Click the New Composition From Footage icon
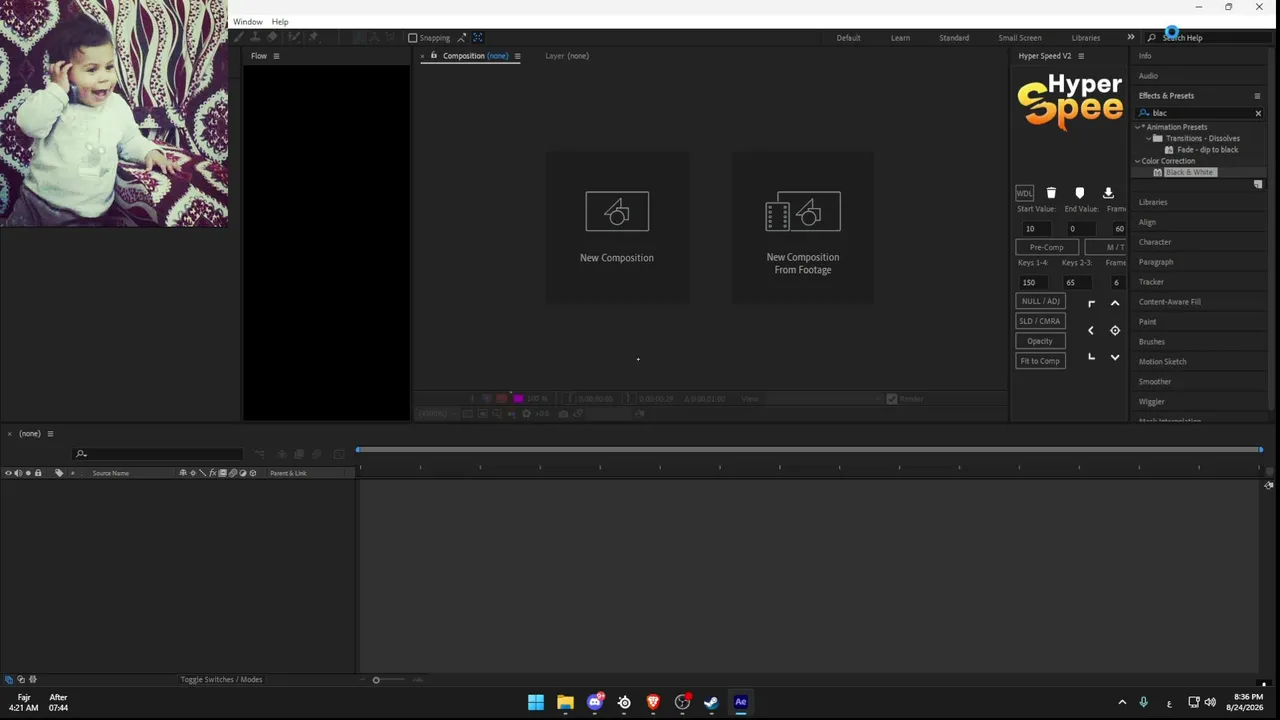This screenshot has height=720, width=1280. coord(803,211)
